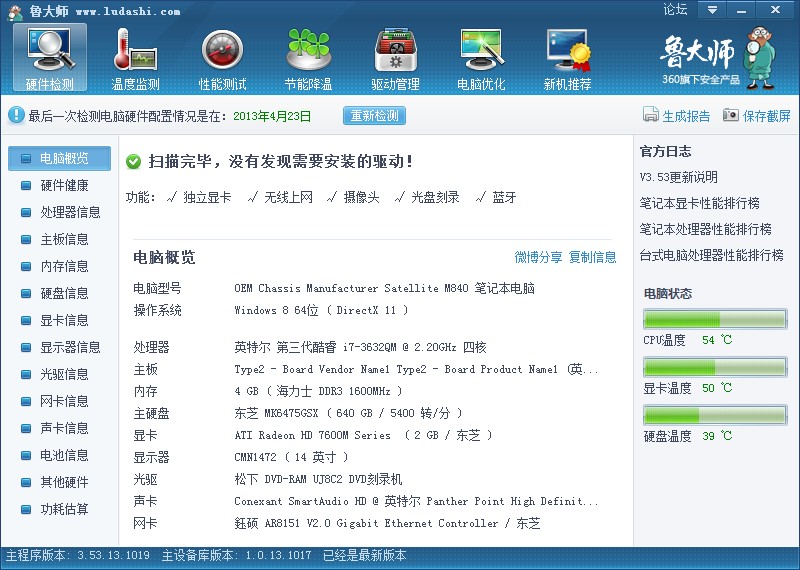800x570 pixels.
Task: Select 显示器信息 in the sidebar
Action: pos(60,348)
